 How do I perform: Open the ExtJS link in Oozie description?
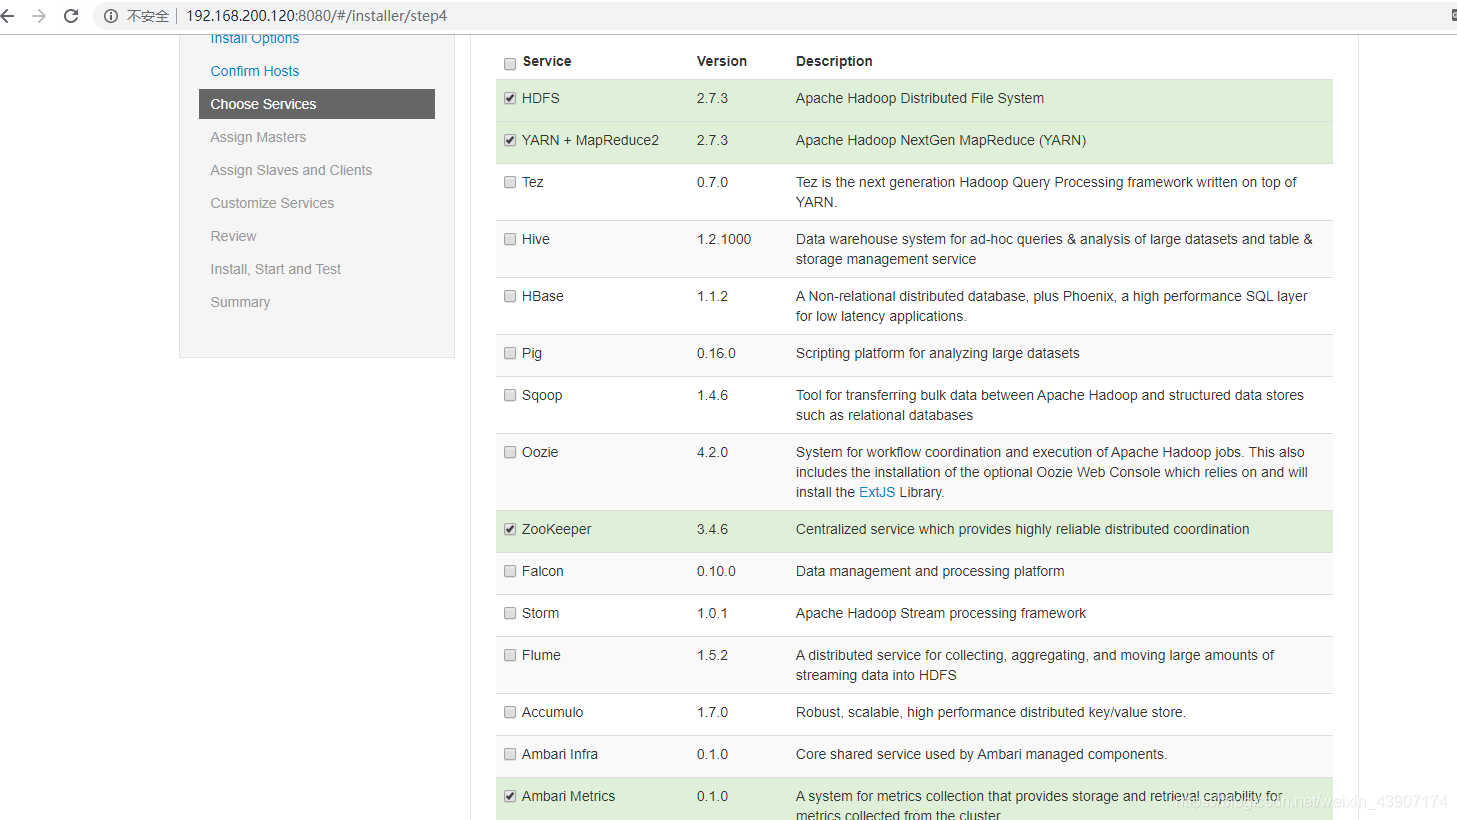point(877,492)
